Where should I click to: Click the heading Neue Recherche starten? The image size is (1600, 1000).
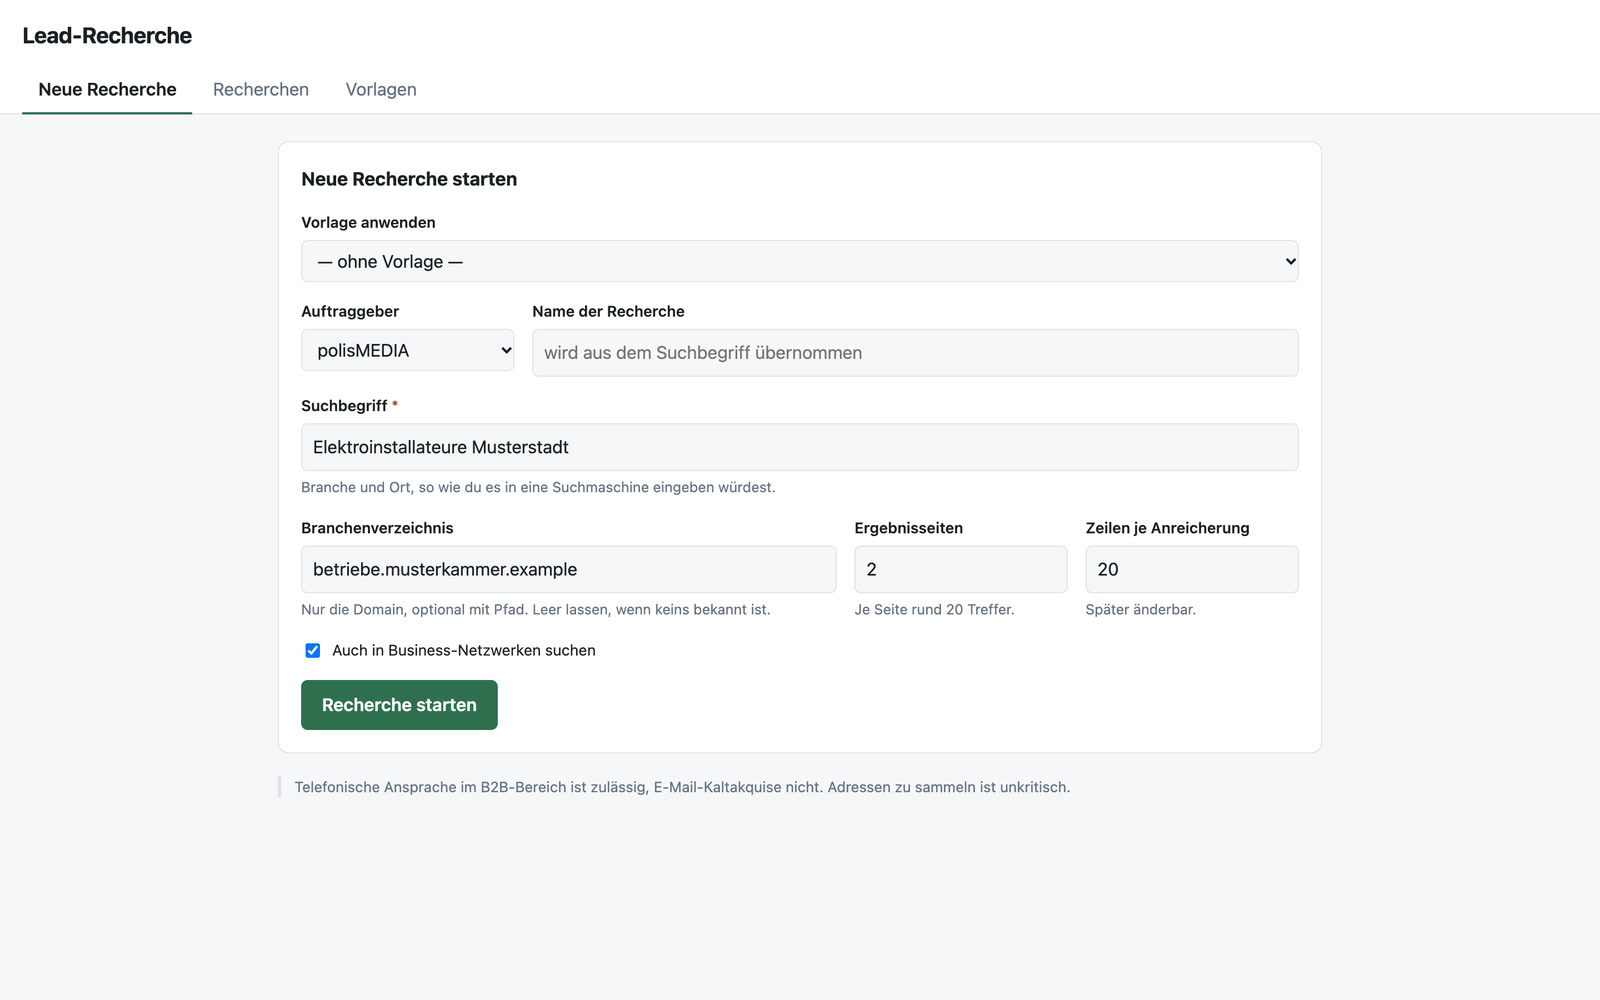click(409, 179)
